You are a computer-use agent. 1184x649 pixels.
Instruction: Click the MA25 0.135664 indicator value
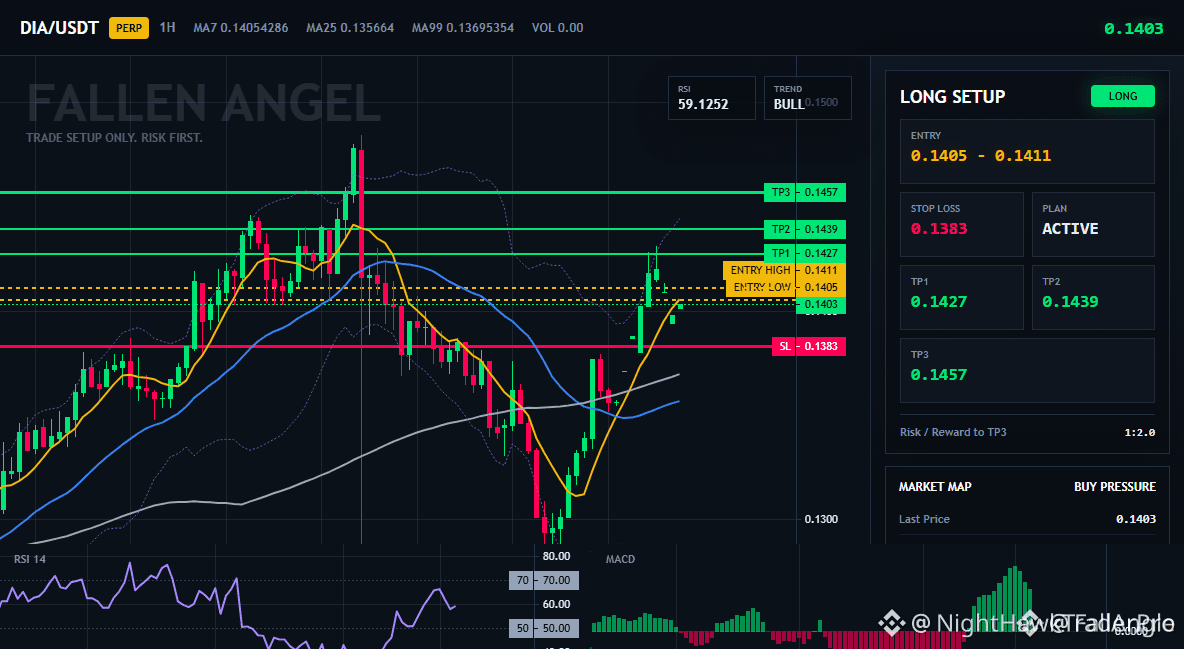pyautogui.click(x=350, y=28)
